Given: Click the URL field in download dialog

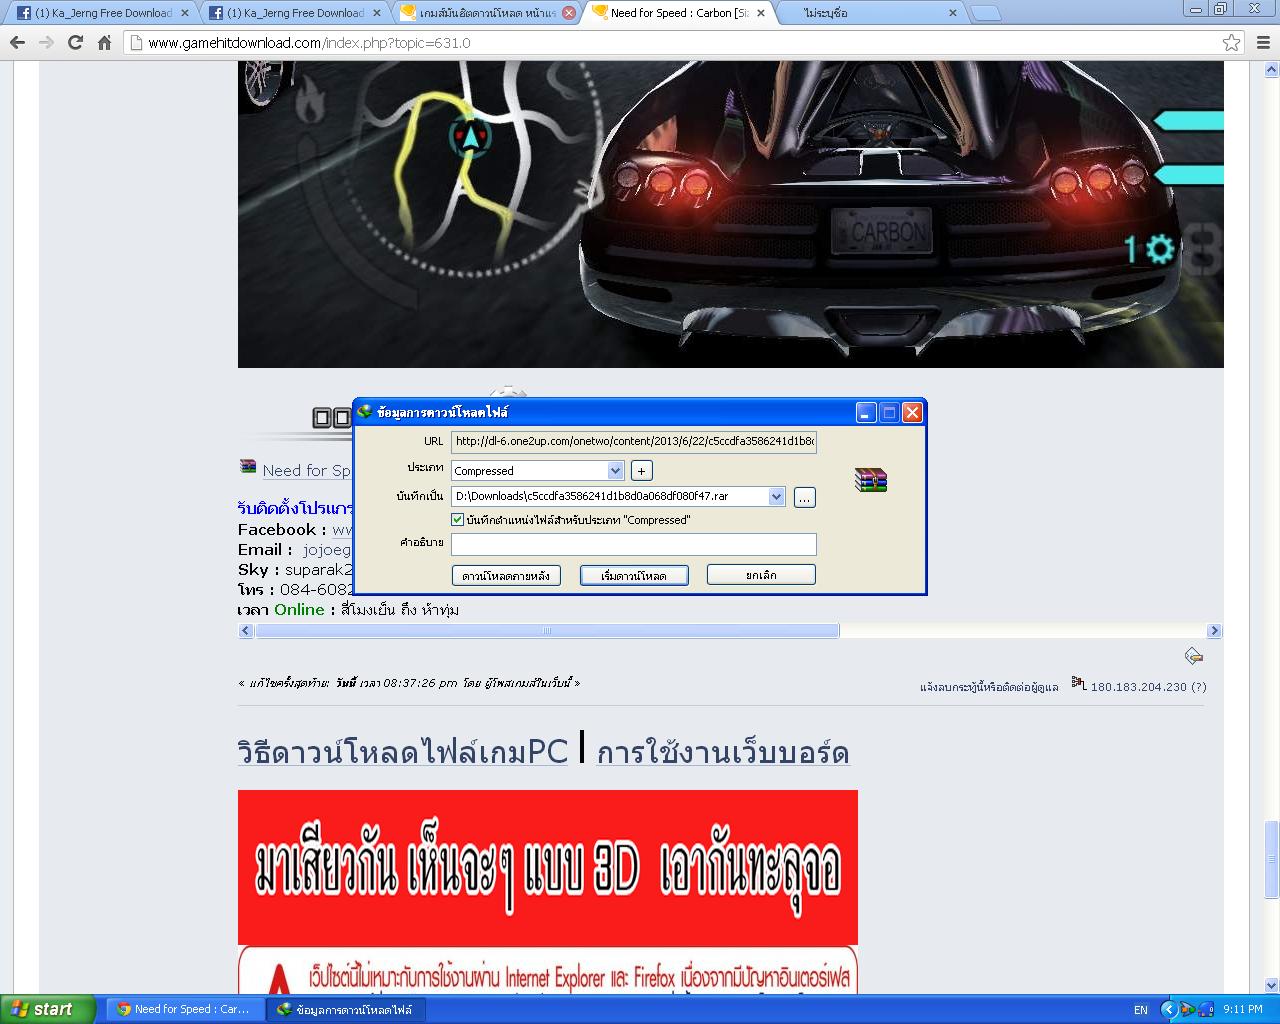Looking at the screenshot, I should [634, 441].
